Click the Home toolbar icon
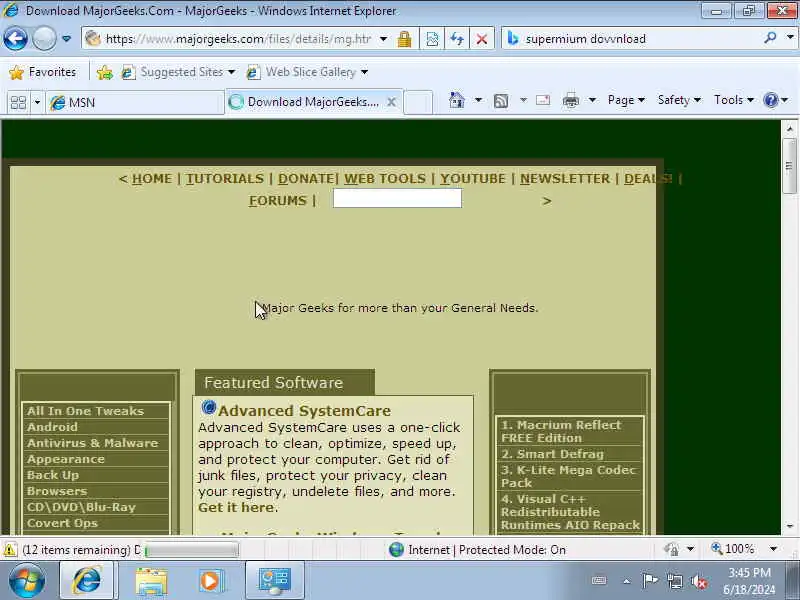Viewport: 800px width, 600px height. tap(457, 100)
